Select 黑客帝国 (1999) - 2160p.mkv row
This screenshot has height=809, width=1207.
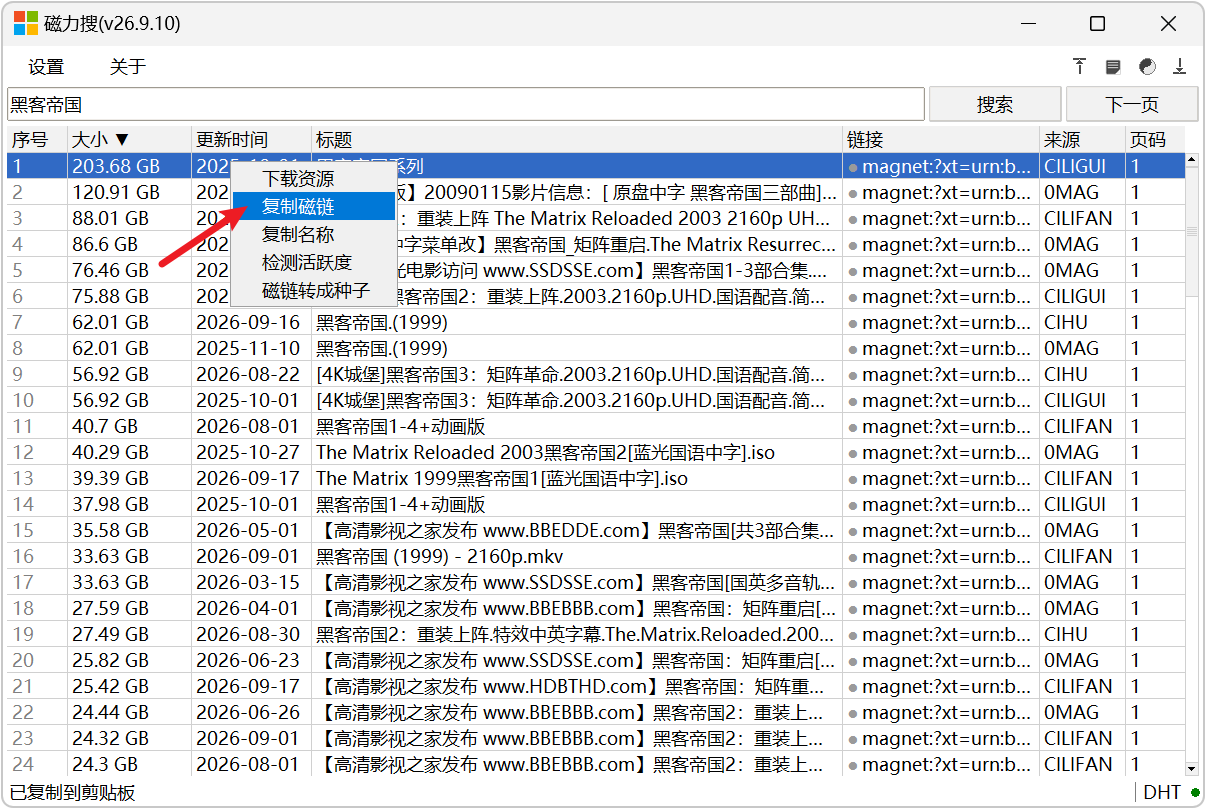(x=596, y=556)
